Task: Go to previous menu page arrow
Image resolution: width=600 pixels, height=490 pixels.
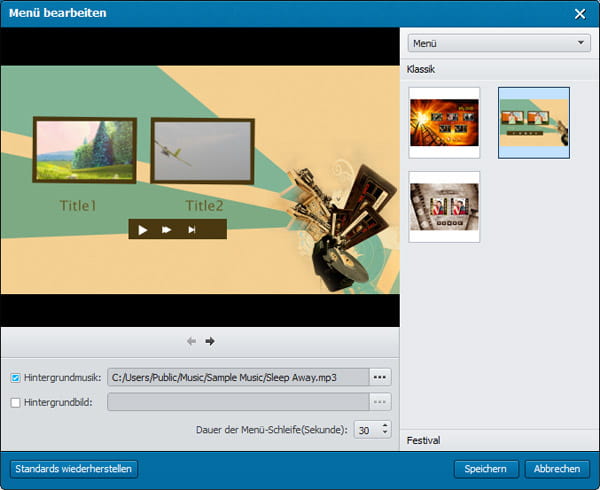Action: pyautogui.click(x=192, y=341)
